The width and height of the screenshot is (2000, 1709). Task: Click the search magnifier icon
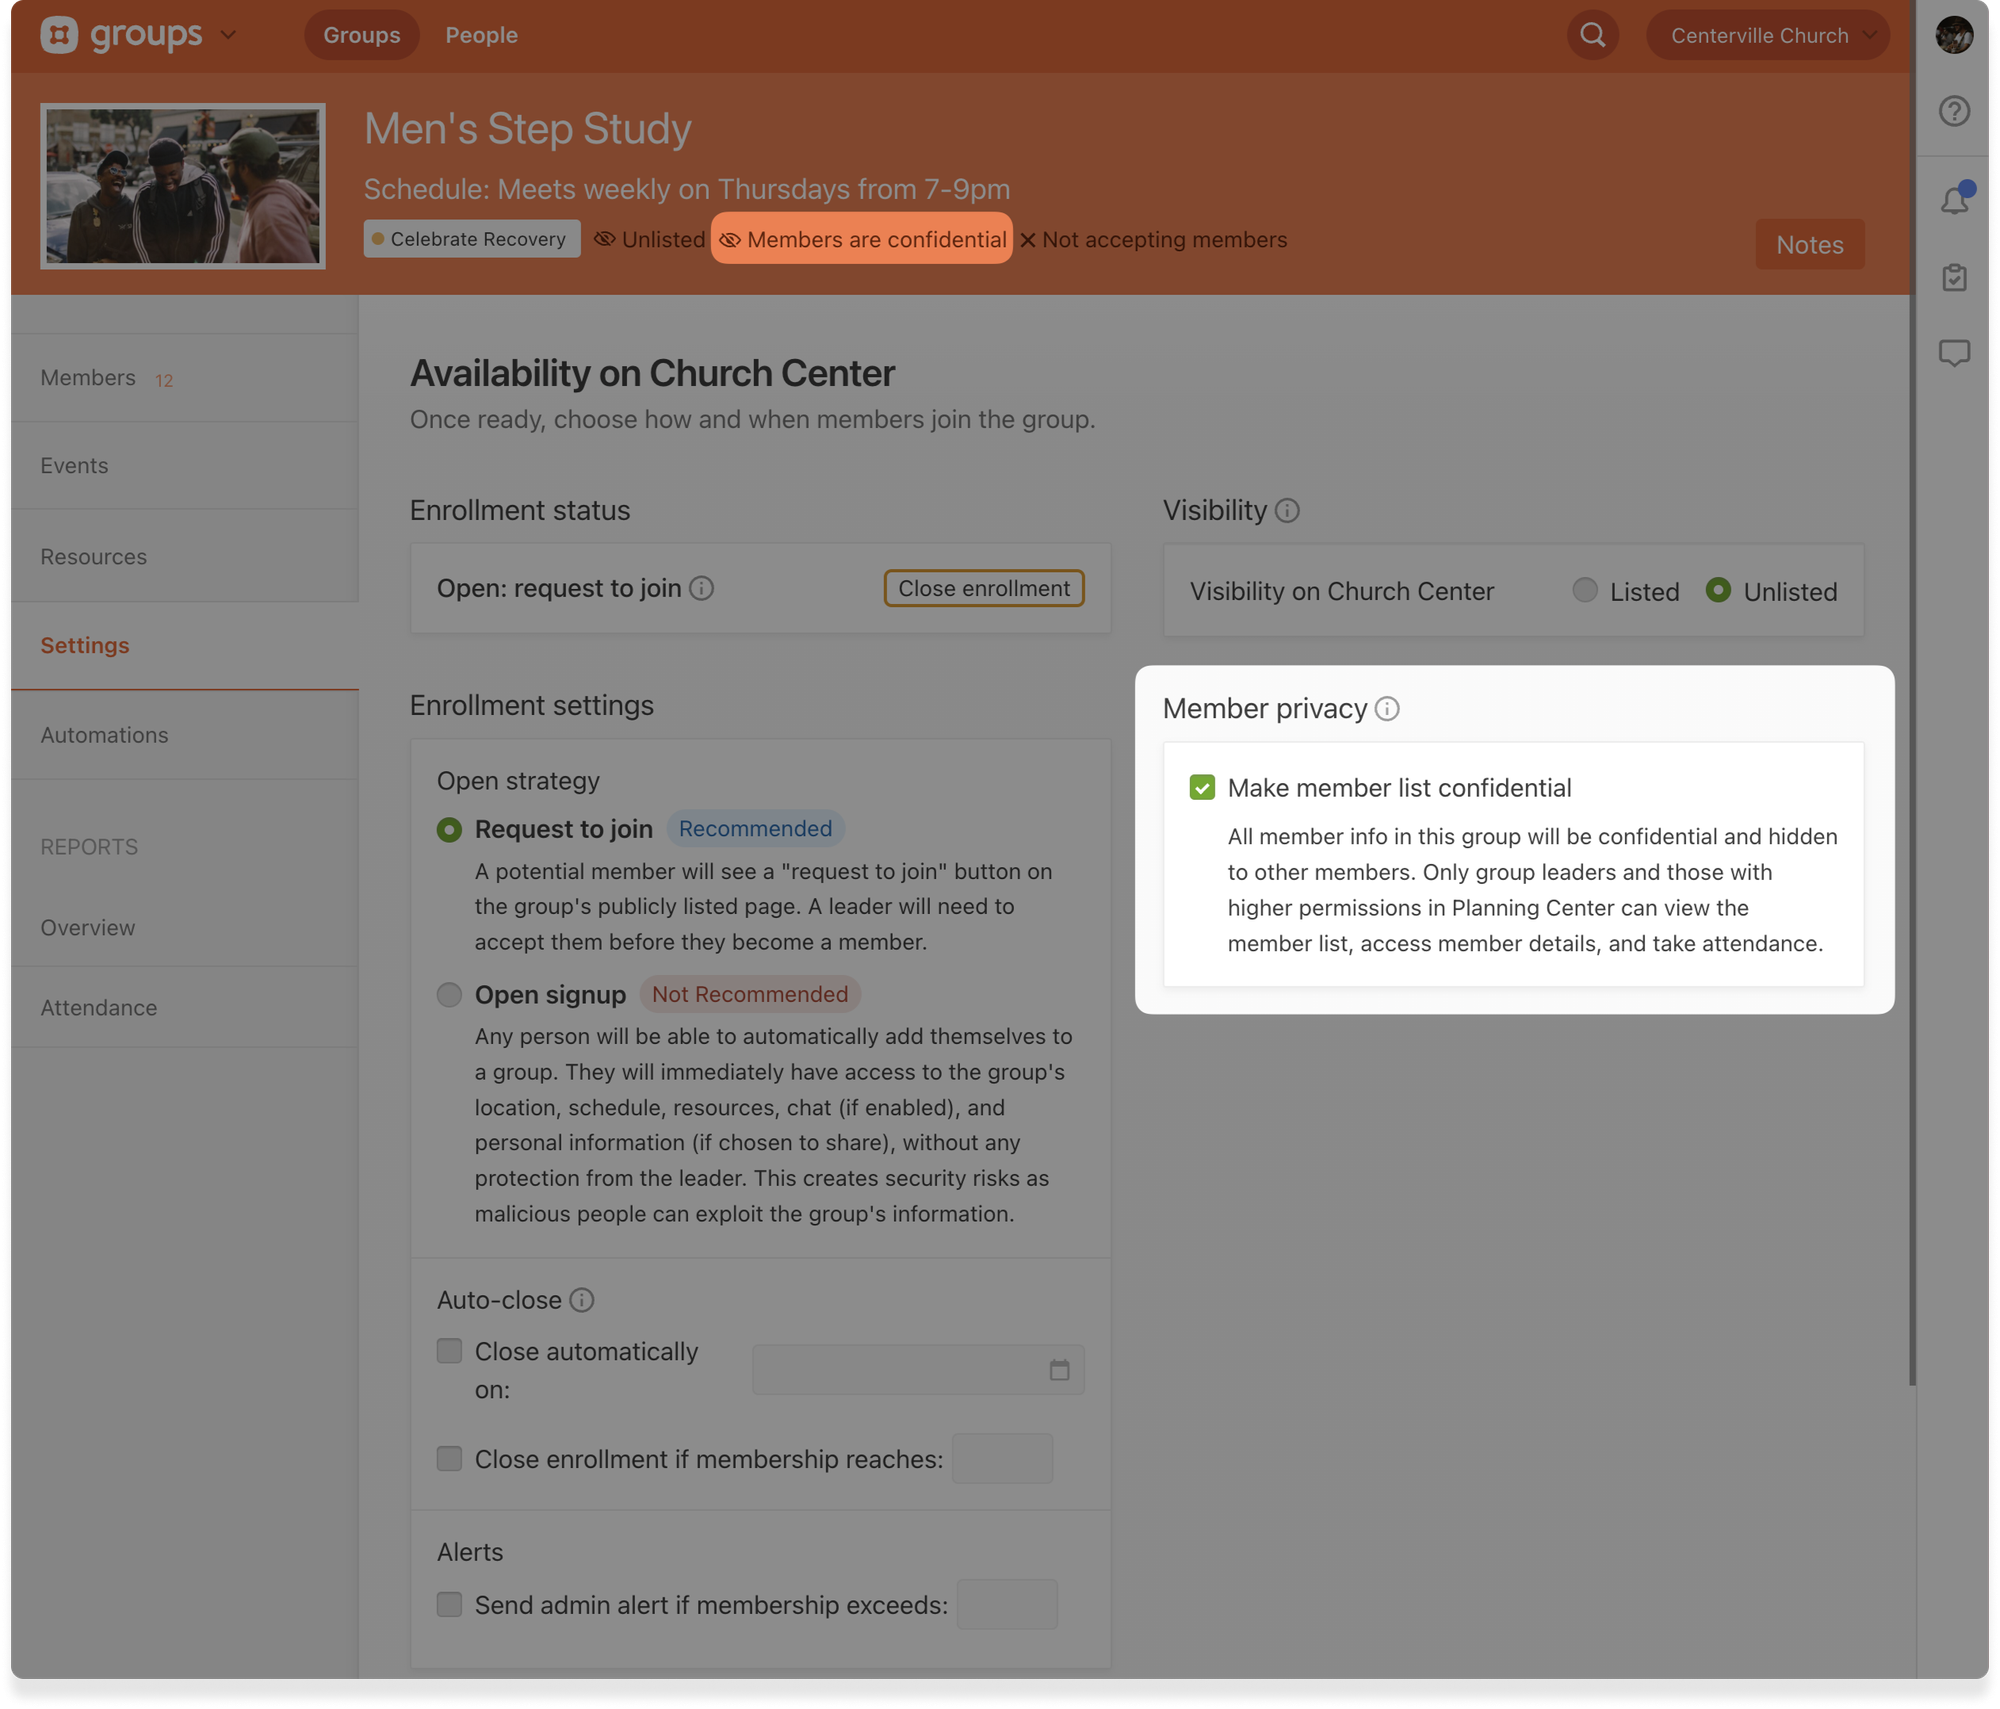(x=1592, y=35)
